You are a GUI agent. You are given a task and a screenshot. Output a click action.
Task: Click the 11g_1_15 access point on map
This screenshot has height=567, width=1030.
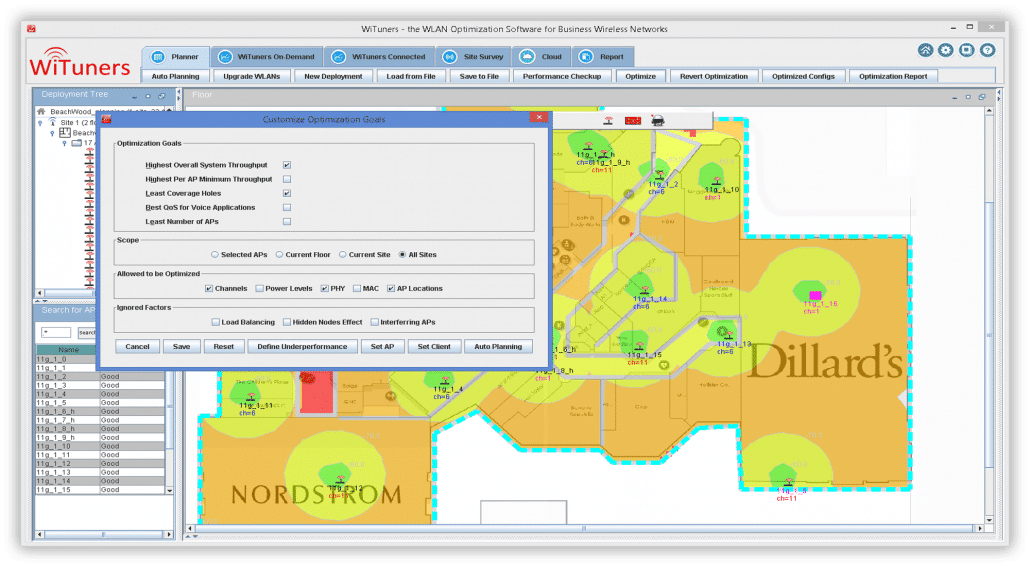(x=639, y=346)
